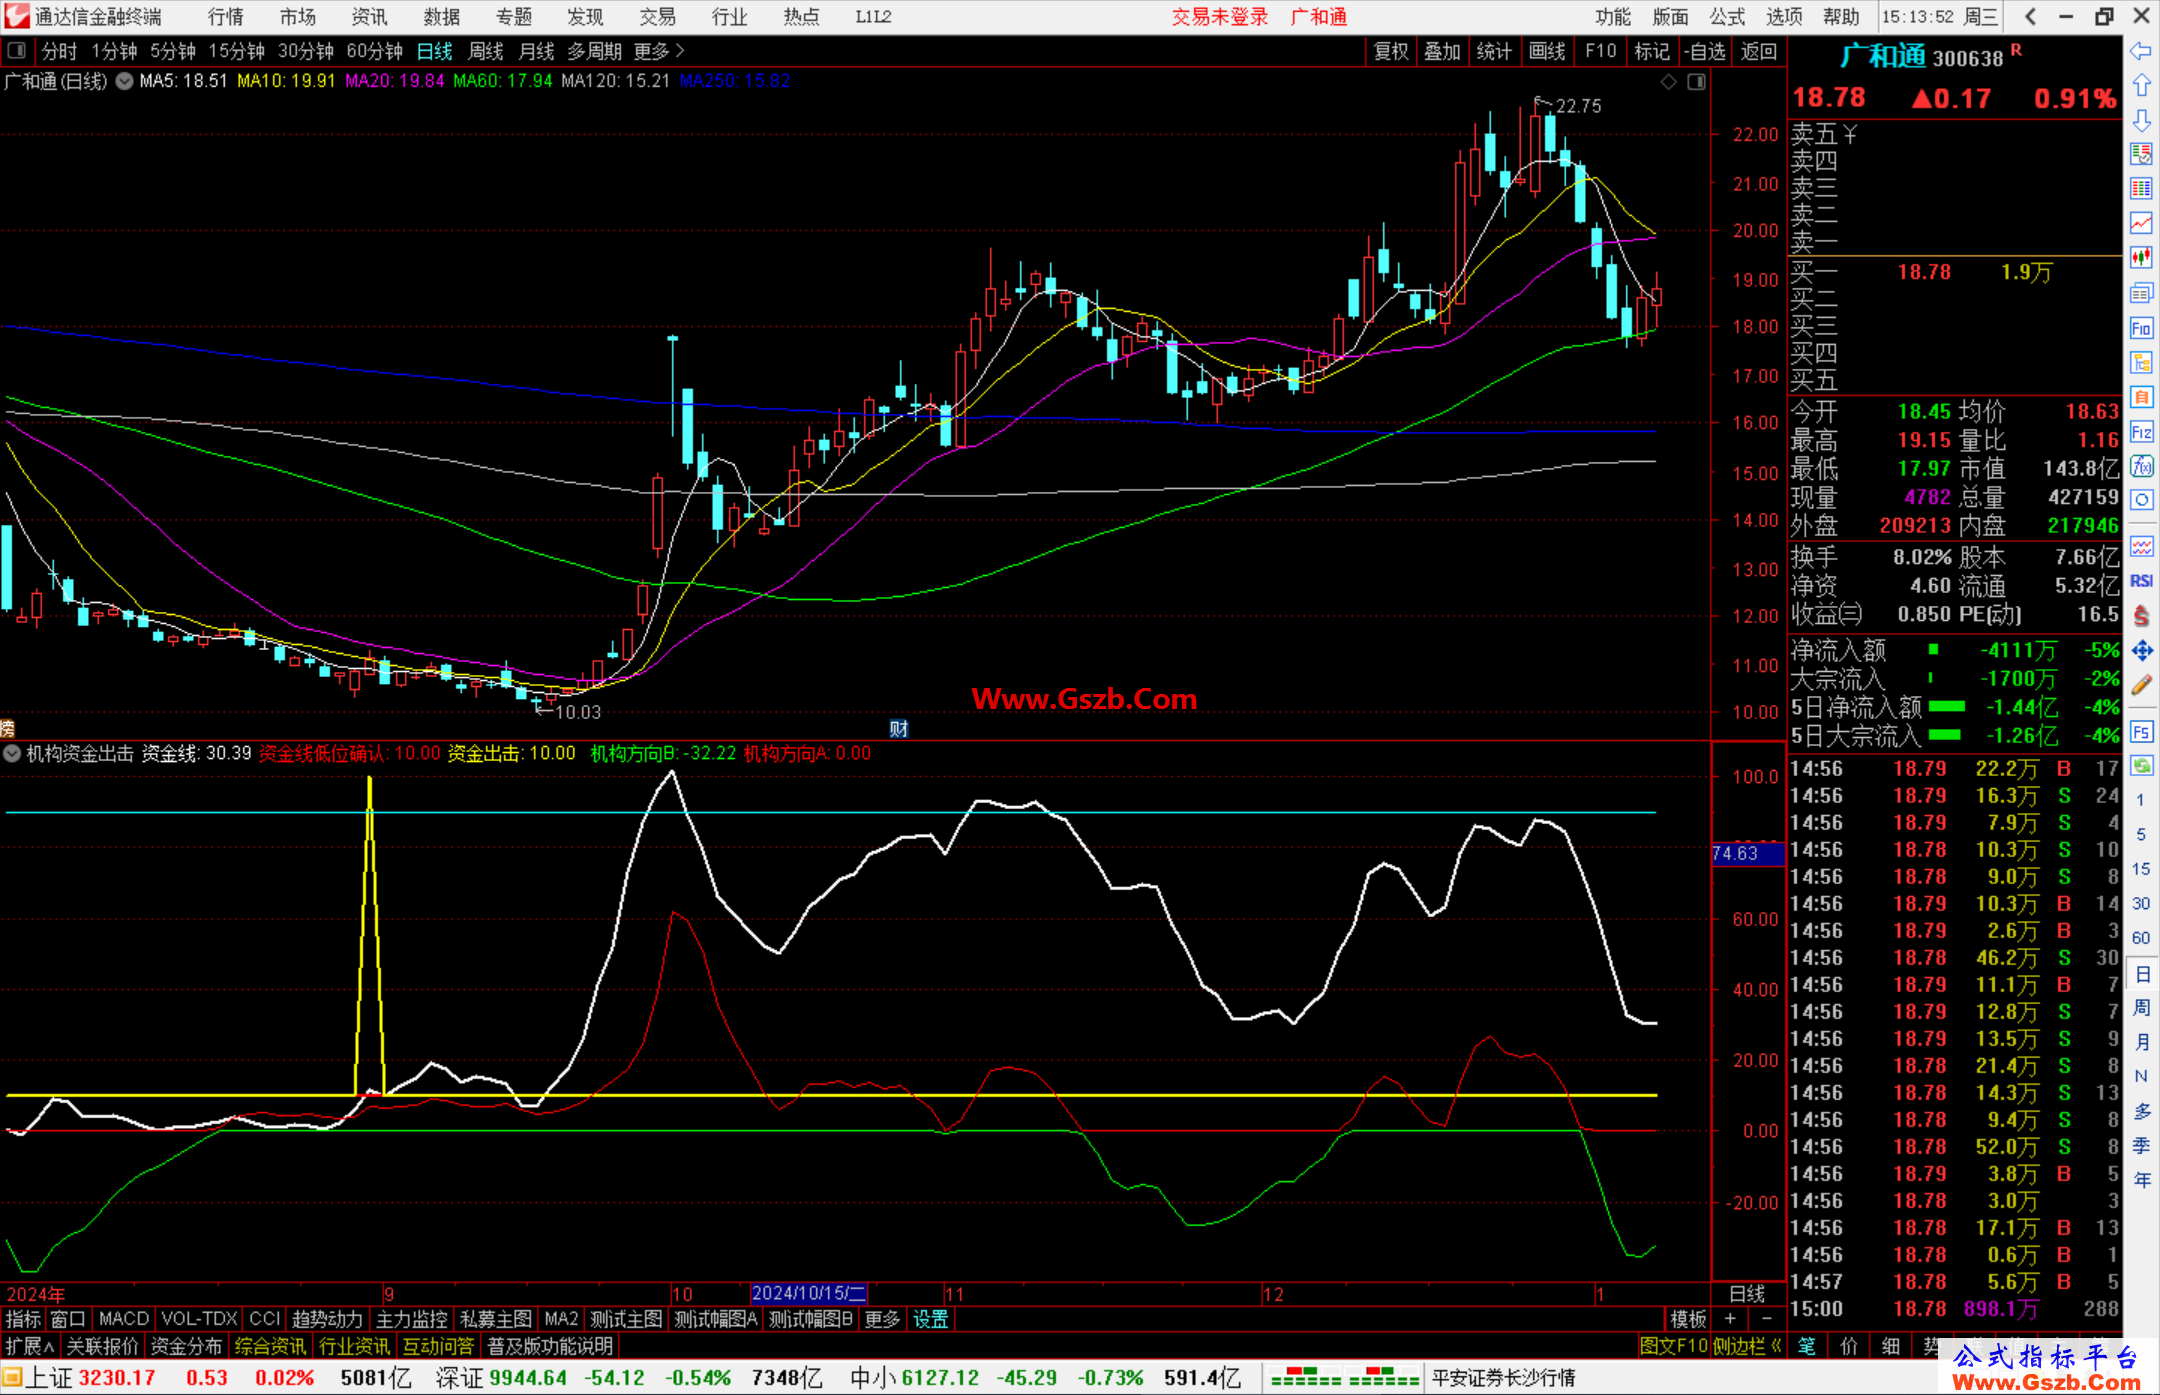Click the 统计 statistics button

(1495, 51)
